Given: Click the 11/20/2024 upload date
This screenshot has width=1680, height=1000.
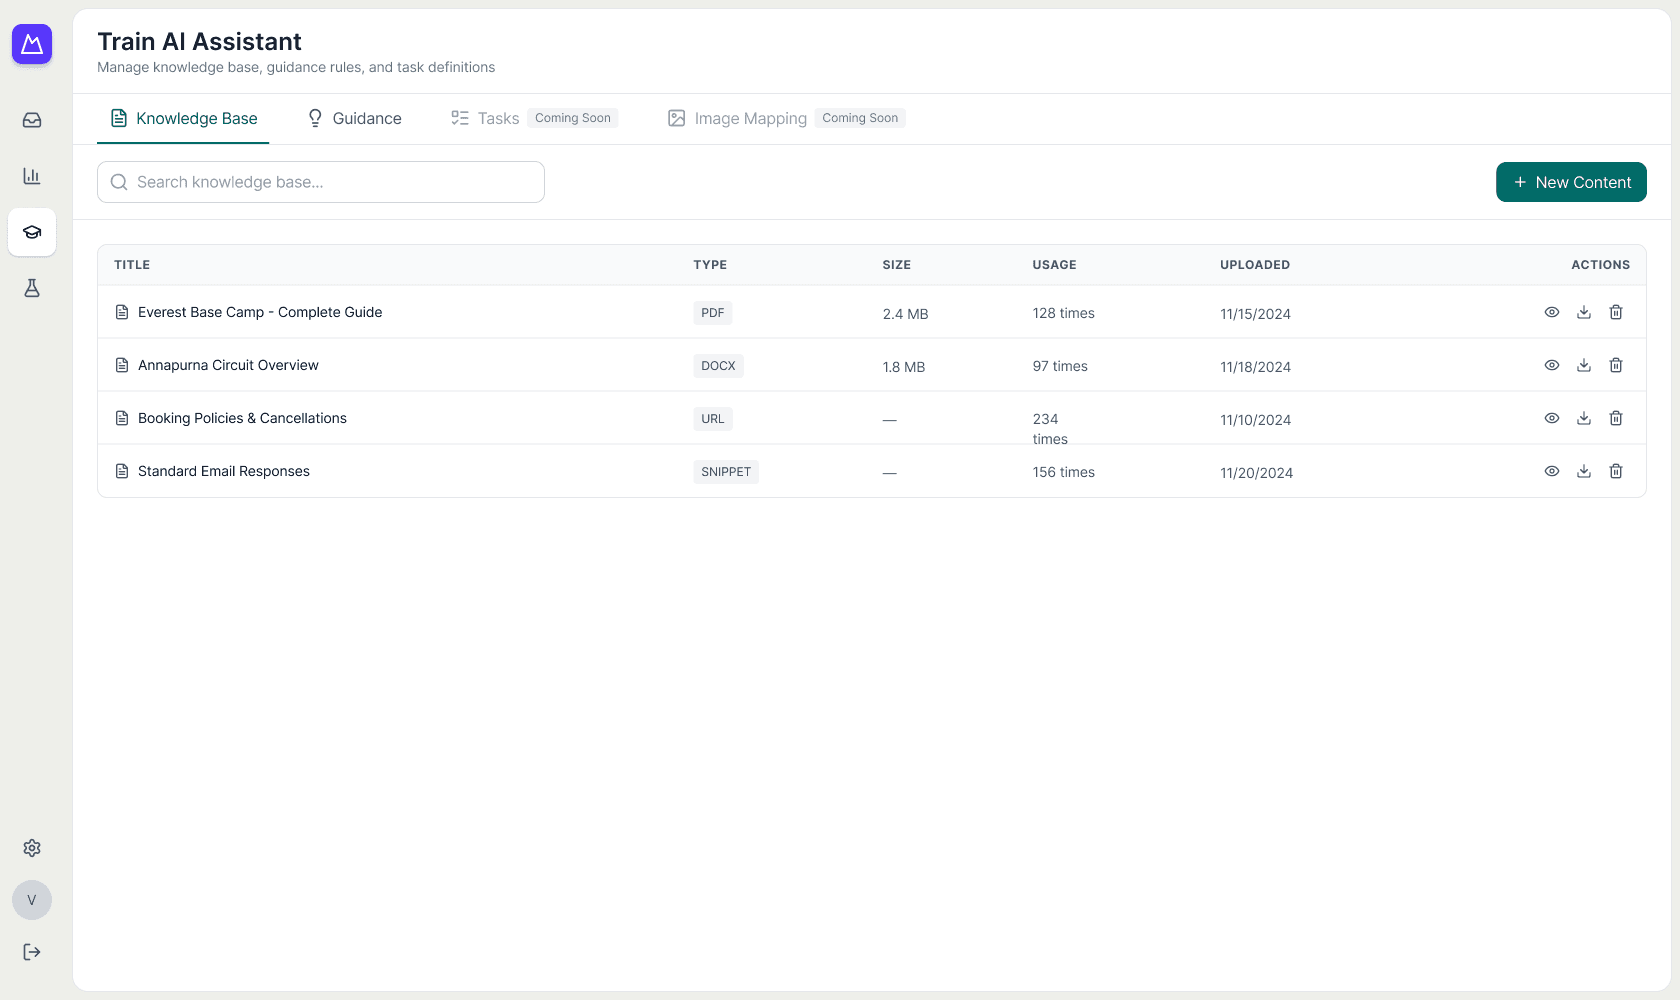Looking at the screenshot, I should click(1256, 473).
